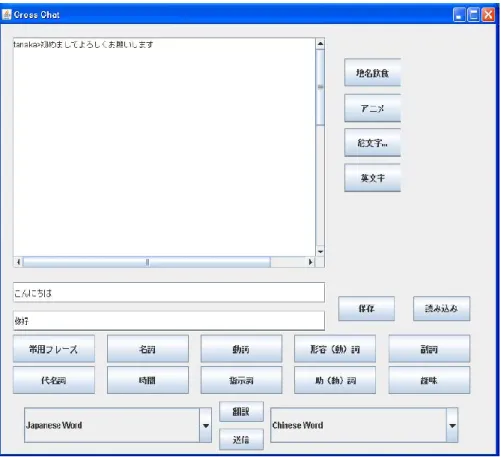Click the chat log scroll-up arrow
The height and width of the screenshot is (457, 501).
[320, 44]
